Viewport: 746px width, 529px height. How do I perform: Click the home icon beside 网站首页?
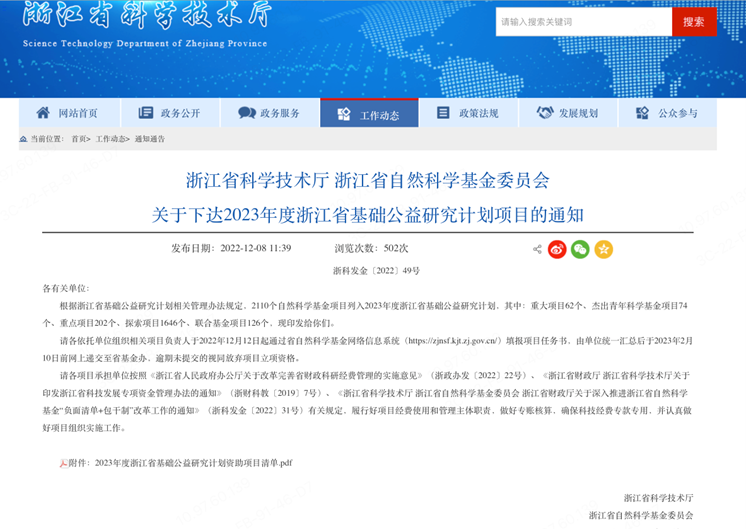pos(43,113)
